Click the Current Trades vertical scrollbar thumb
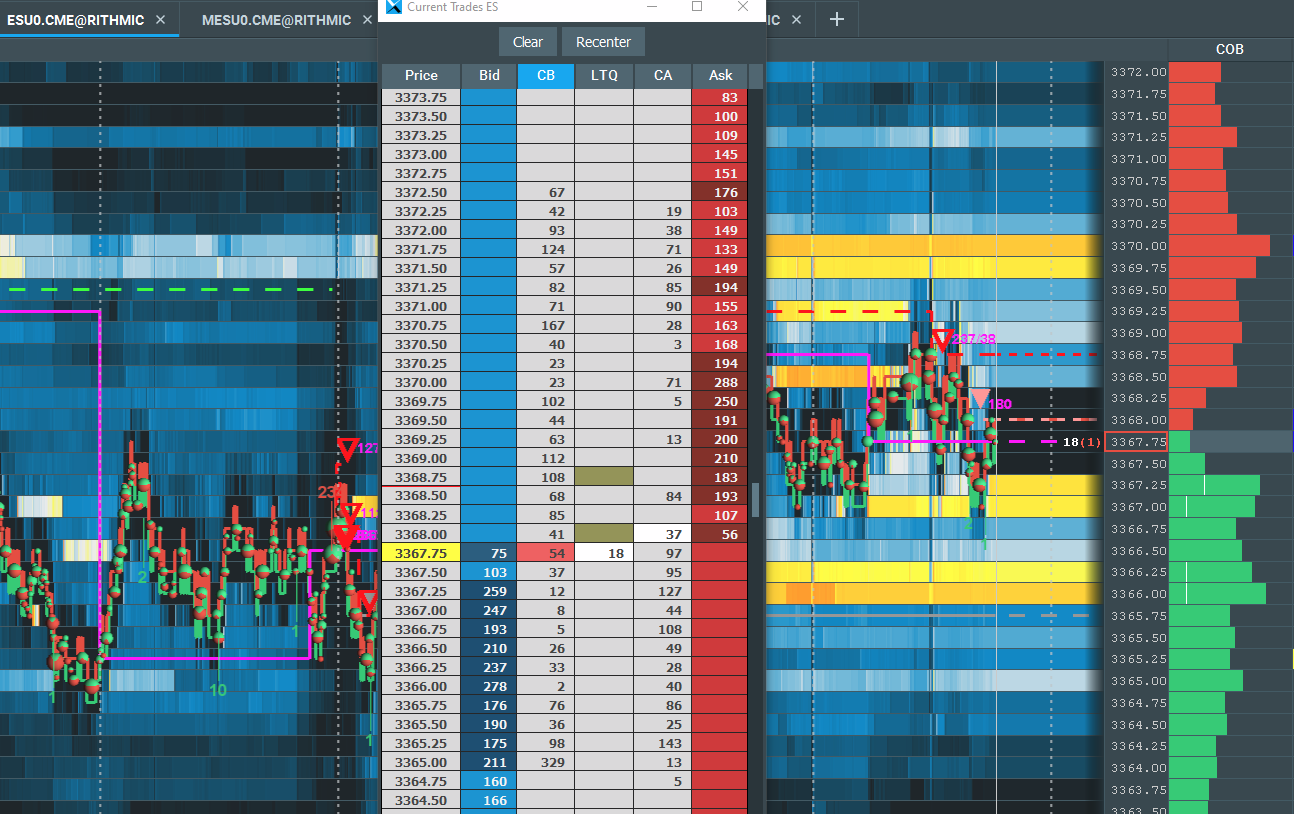 (x=756, y=500)
